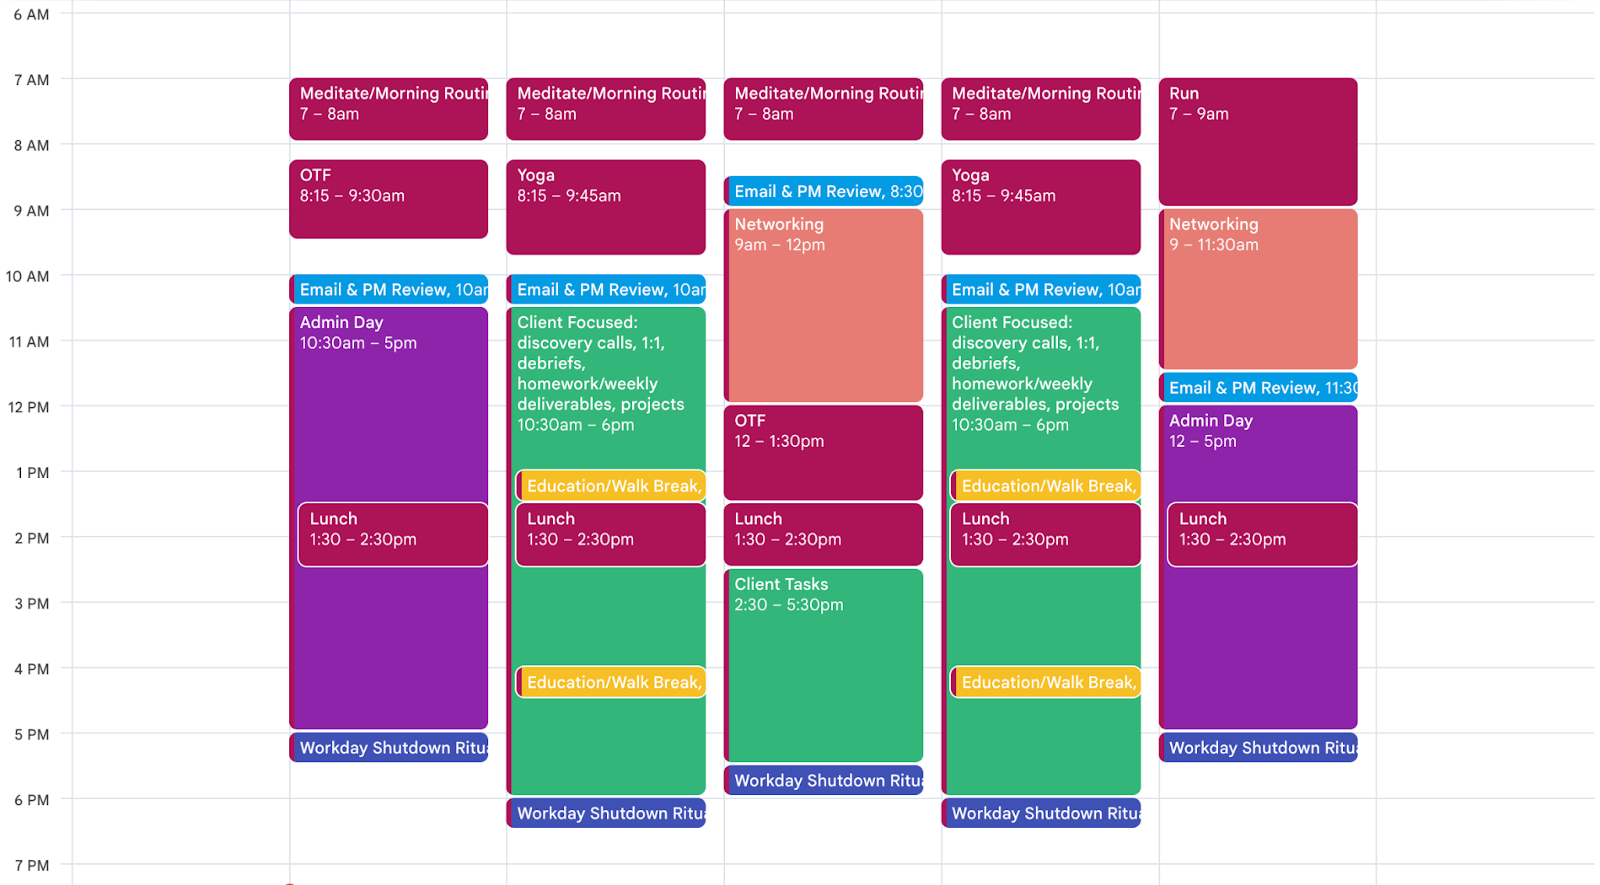The height and width of the screenshot is (885, 1600).
Task: Click the 7 AM time label
Action: pos(31,80)
